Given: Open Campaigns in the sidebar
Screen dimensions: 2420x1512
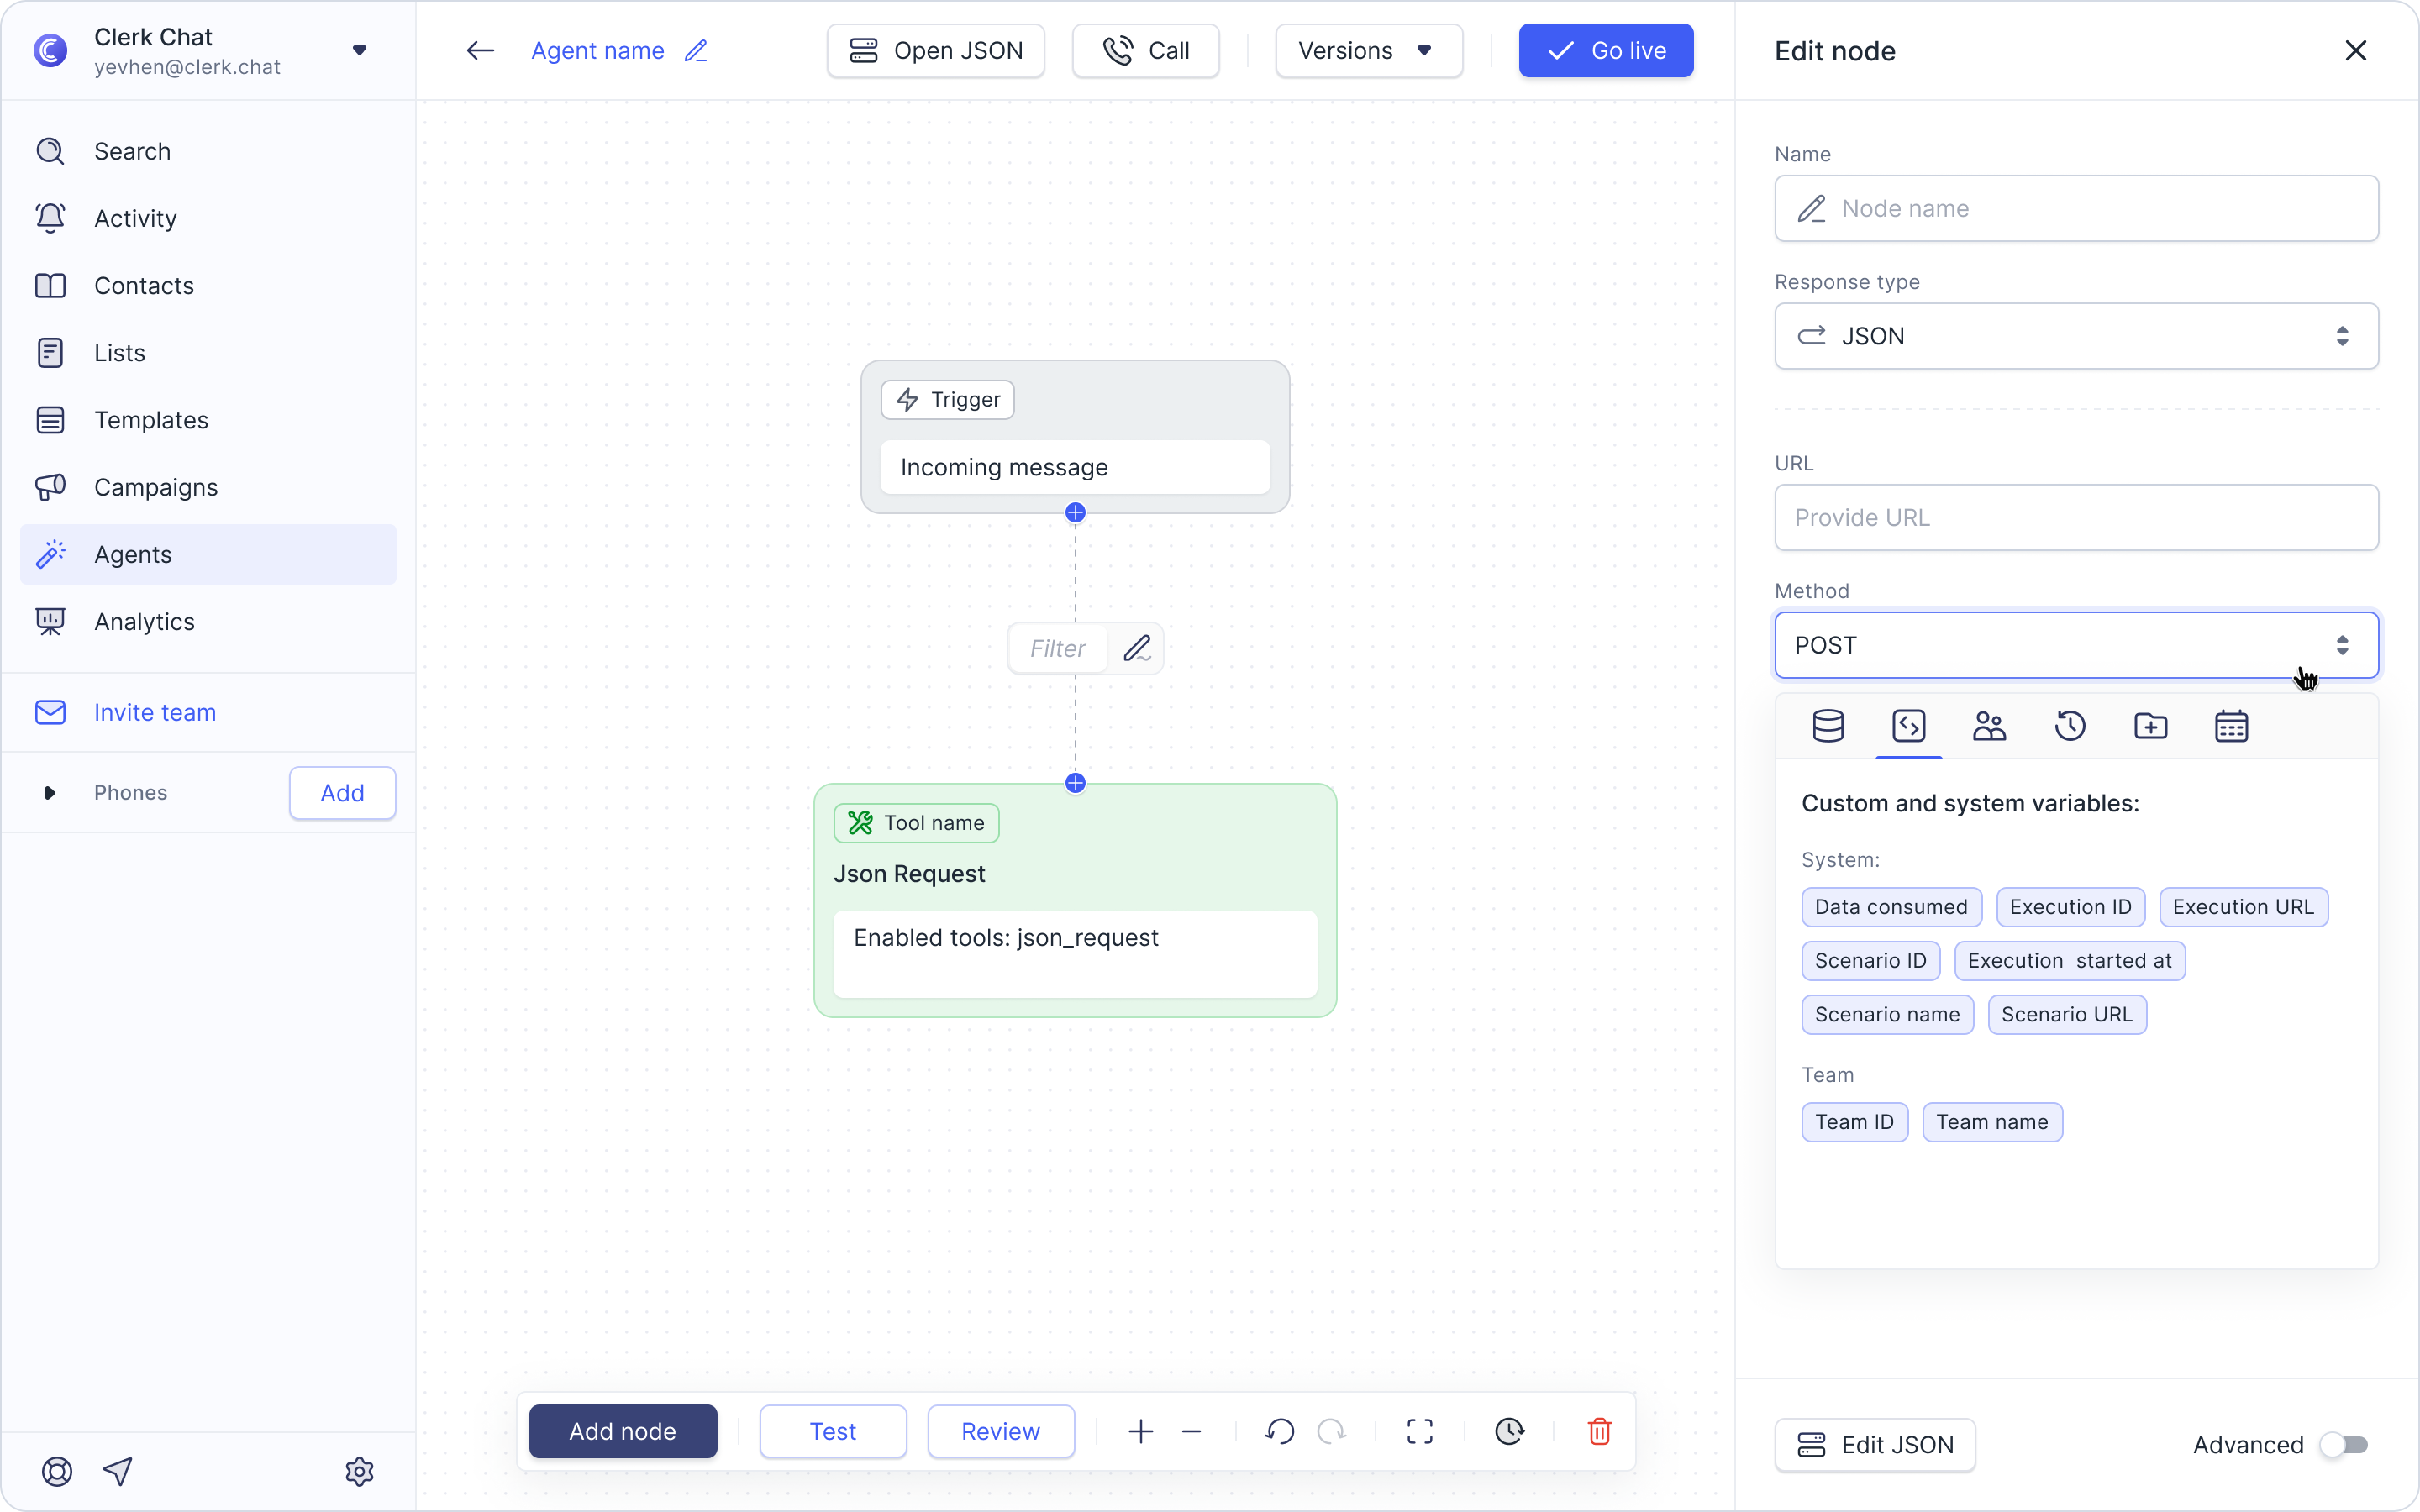Looking at the screenshot, I should tap(156, 487).
